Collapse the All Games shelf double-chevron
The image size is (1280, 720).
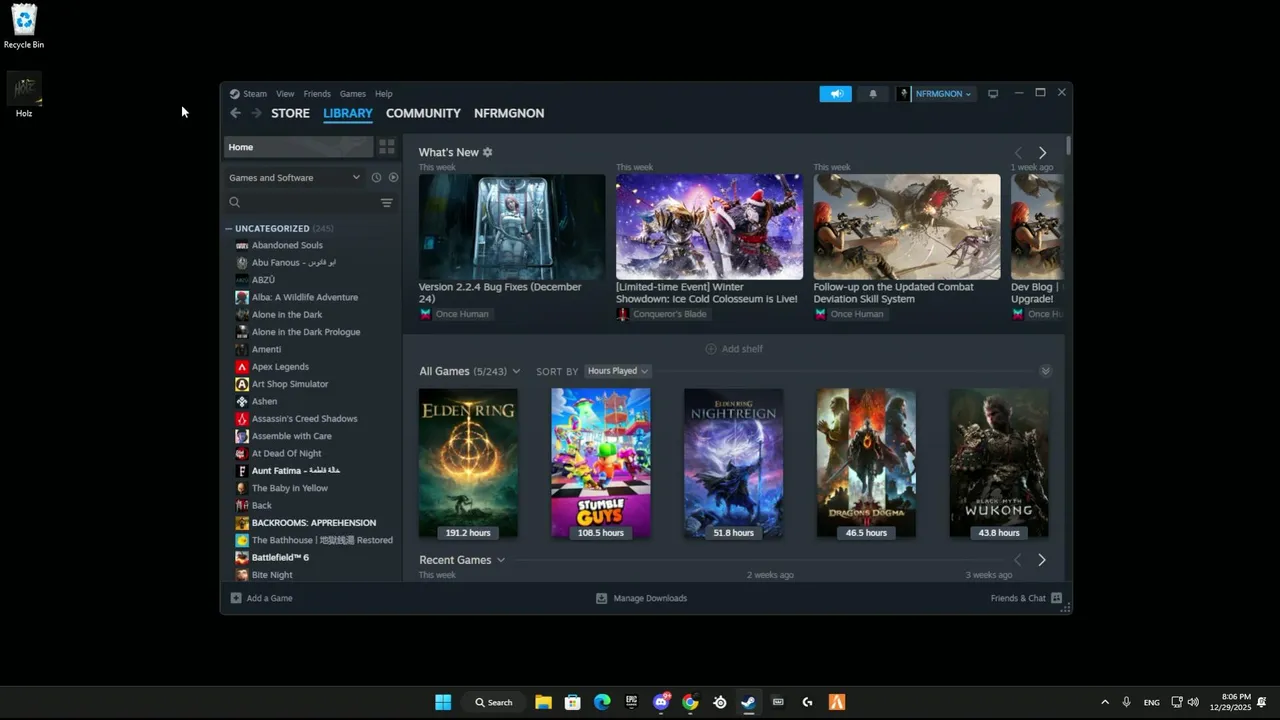[x=1045, y=371]
